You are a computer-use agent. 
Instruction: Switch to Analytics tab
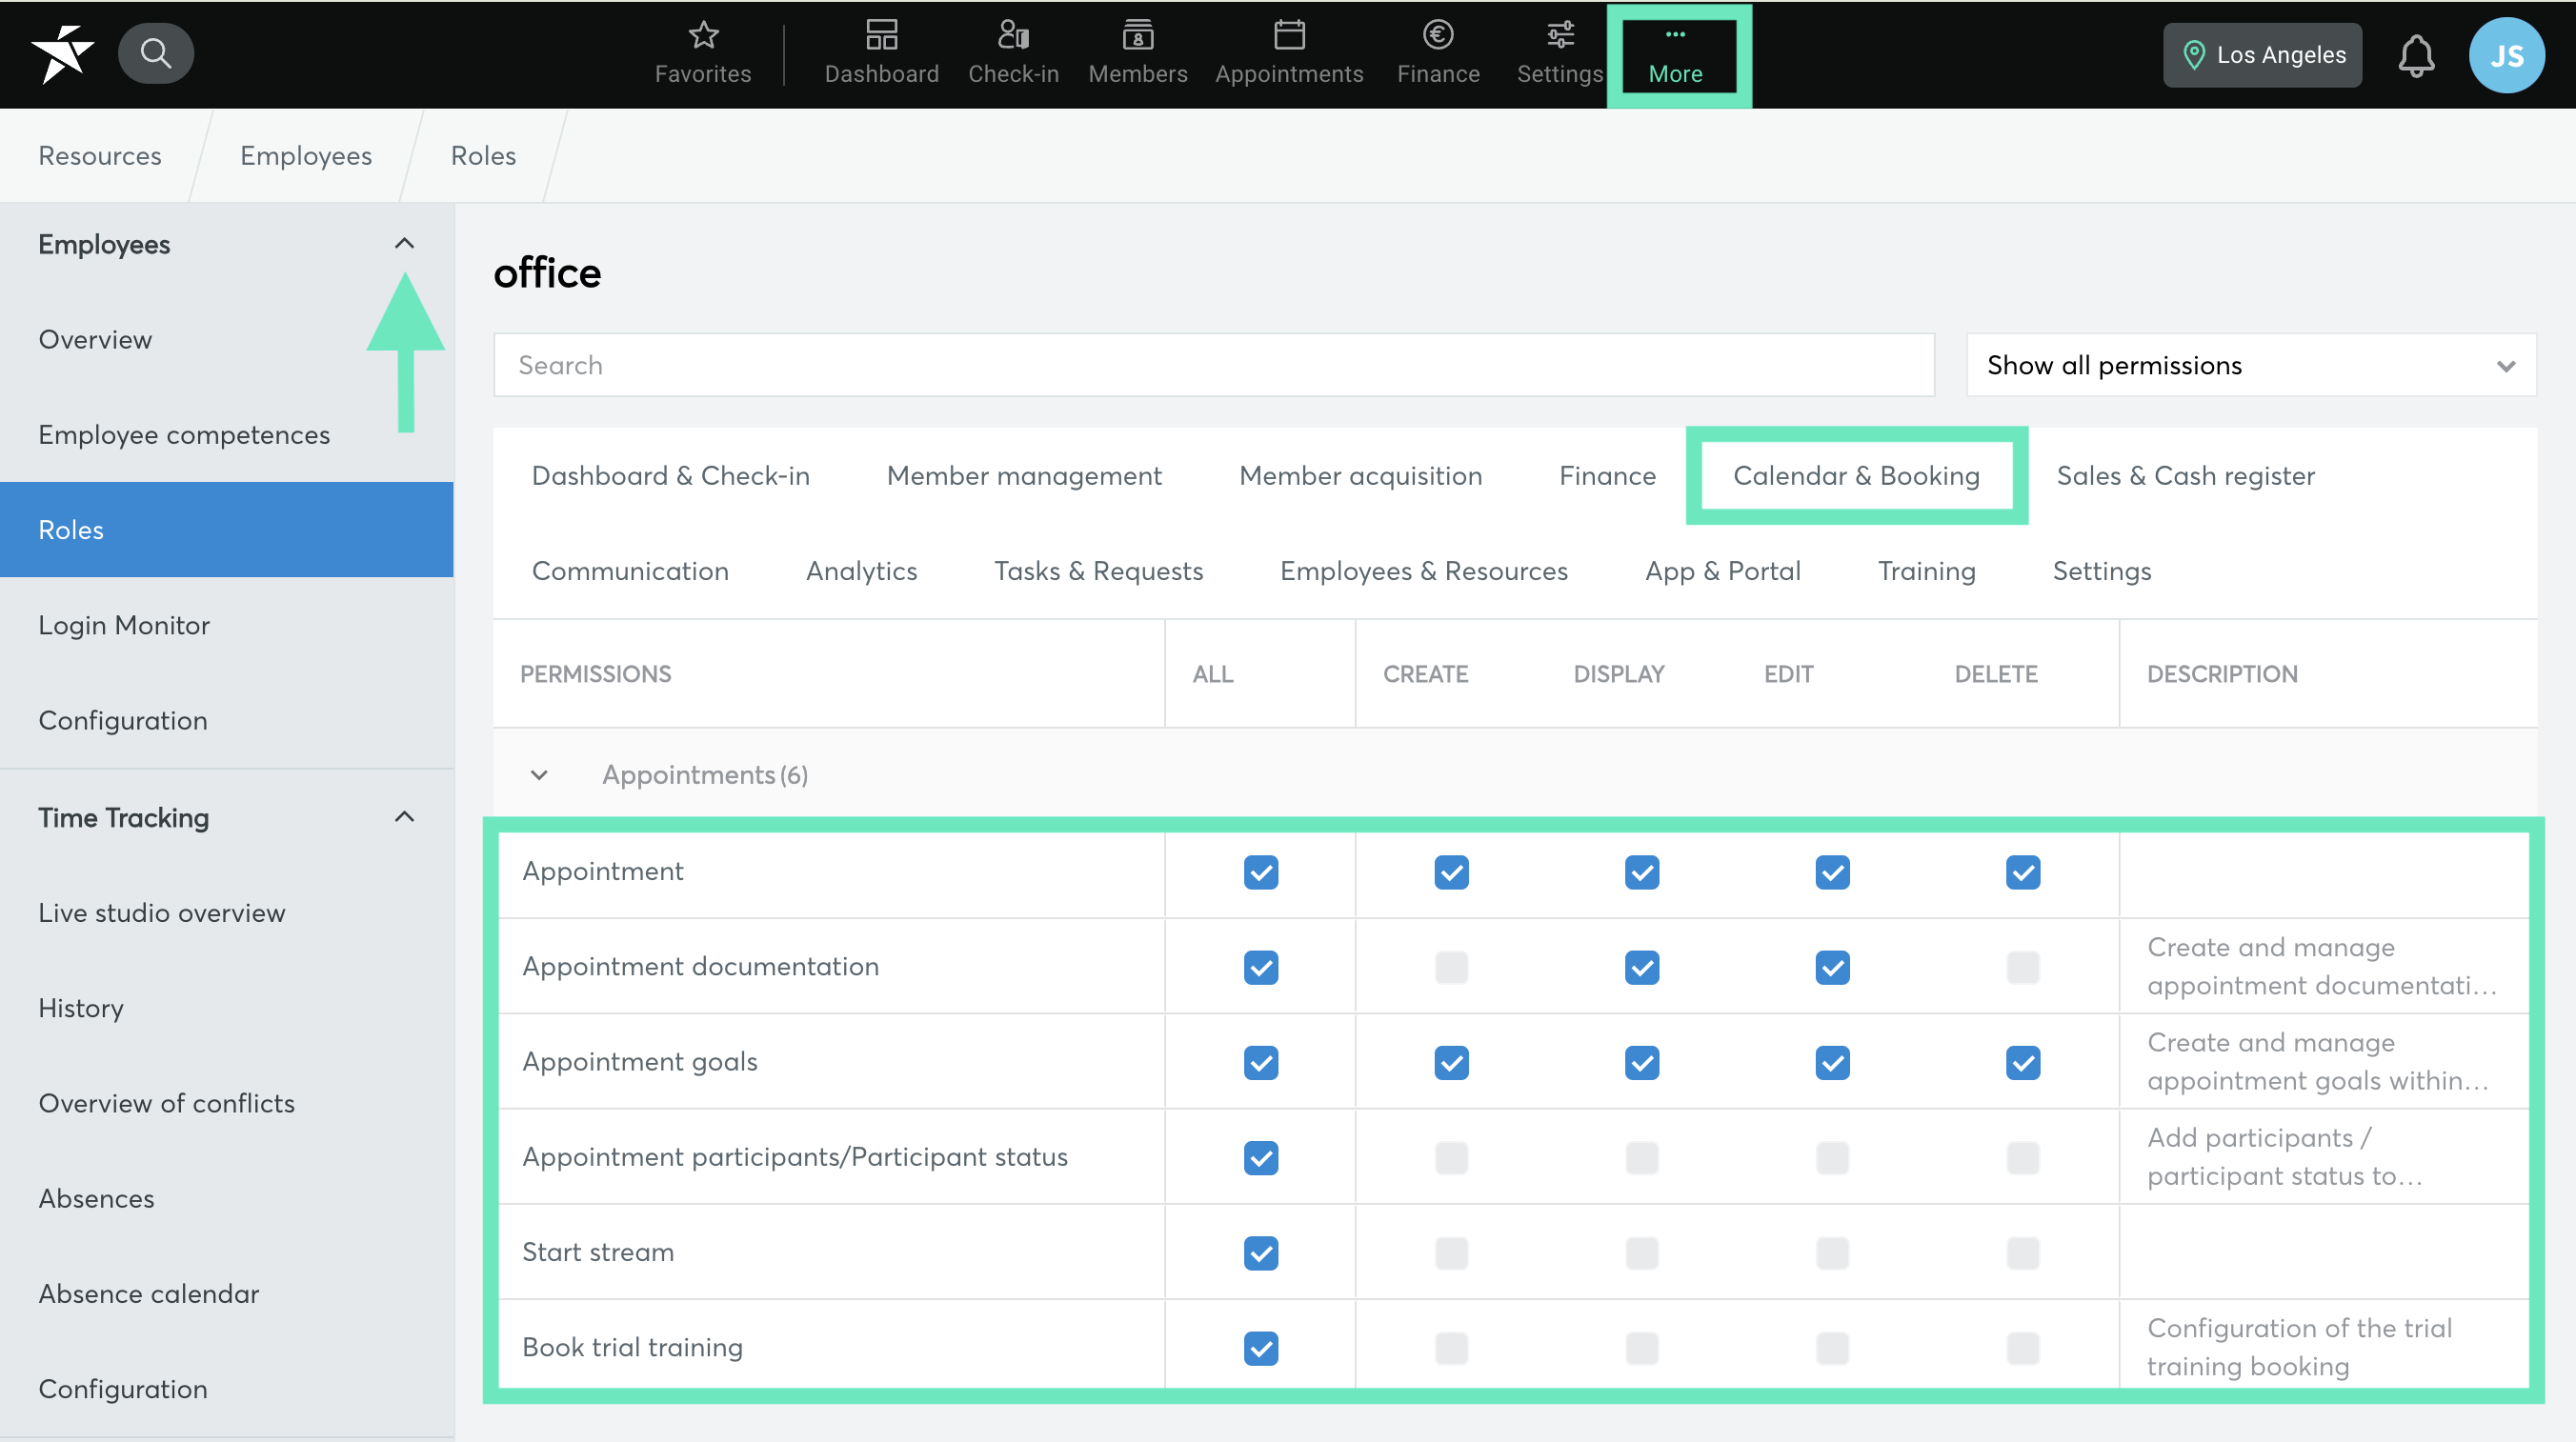(x=861, y=571)
